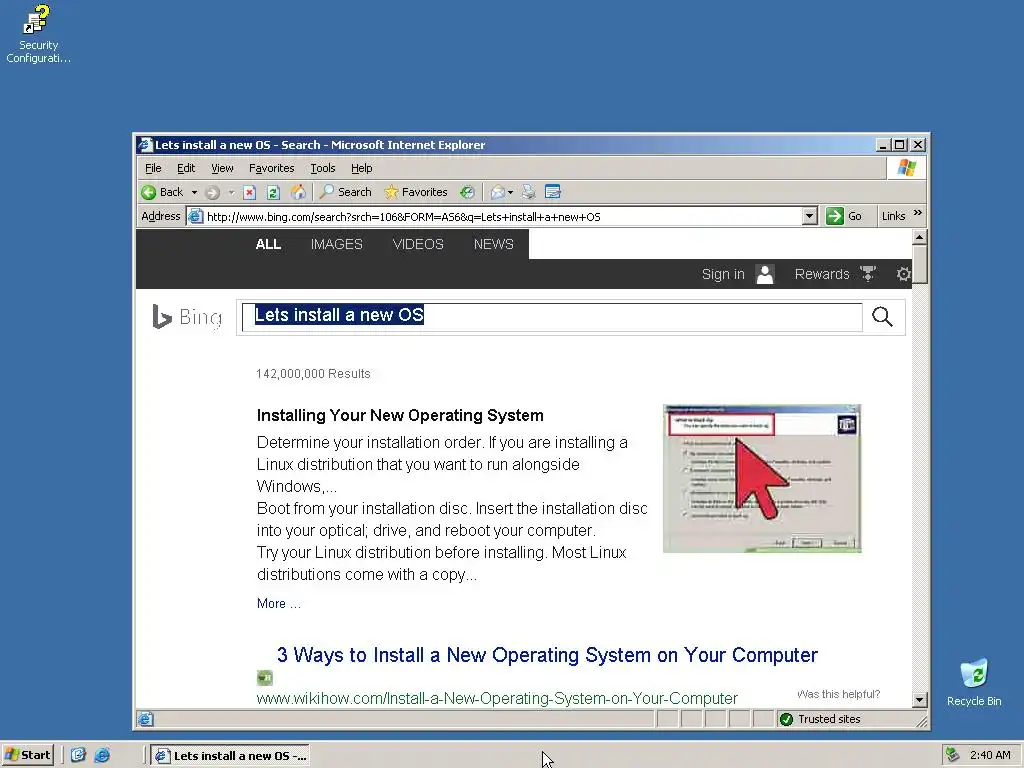This screenshot has height=768, width=1024.
Task: Click the Trusted sites status bar zone
Action: 820,719
